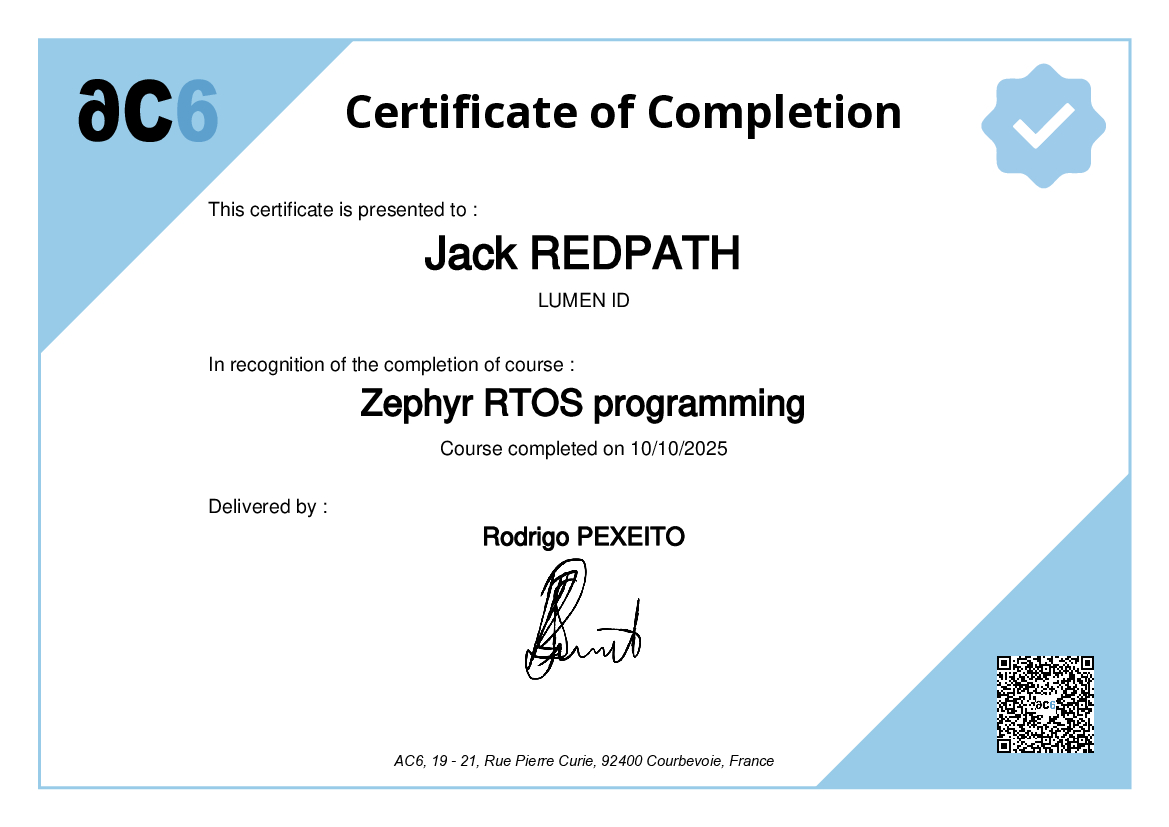Click the handwritten signature
This screenshot has height=827, width=1169.
click(583, 619)
